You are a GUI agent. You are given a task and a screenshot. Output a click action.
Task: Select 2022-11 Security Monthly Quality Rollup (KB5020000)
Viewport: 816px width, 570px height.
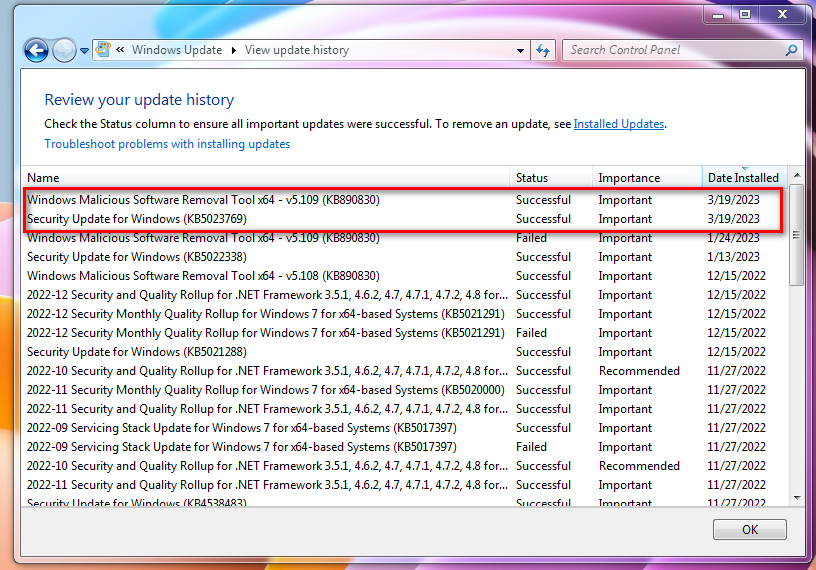[406, 390]
